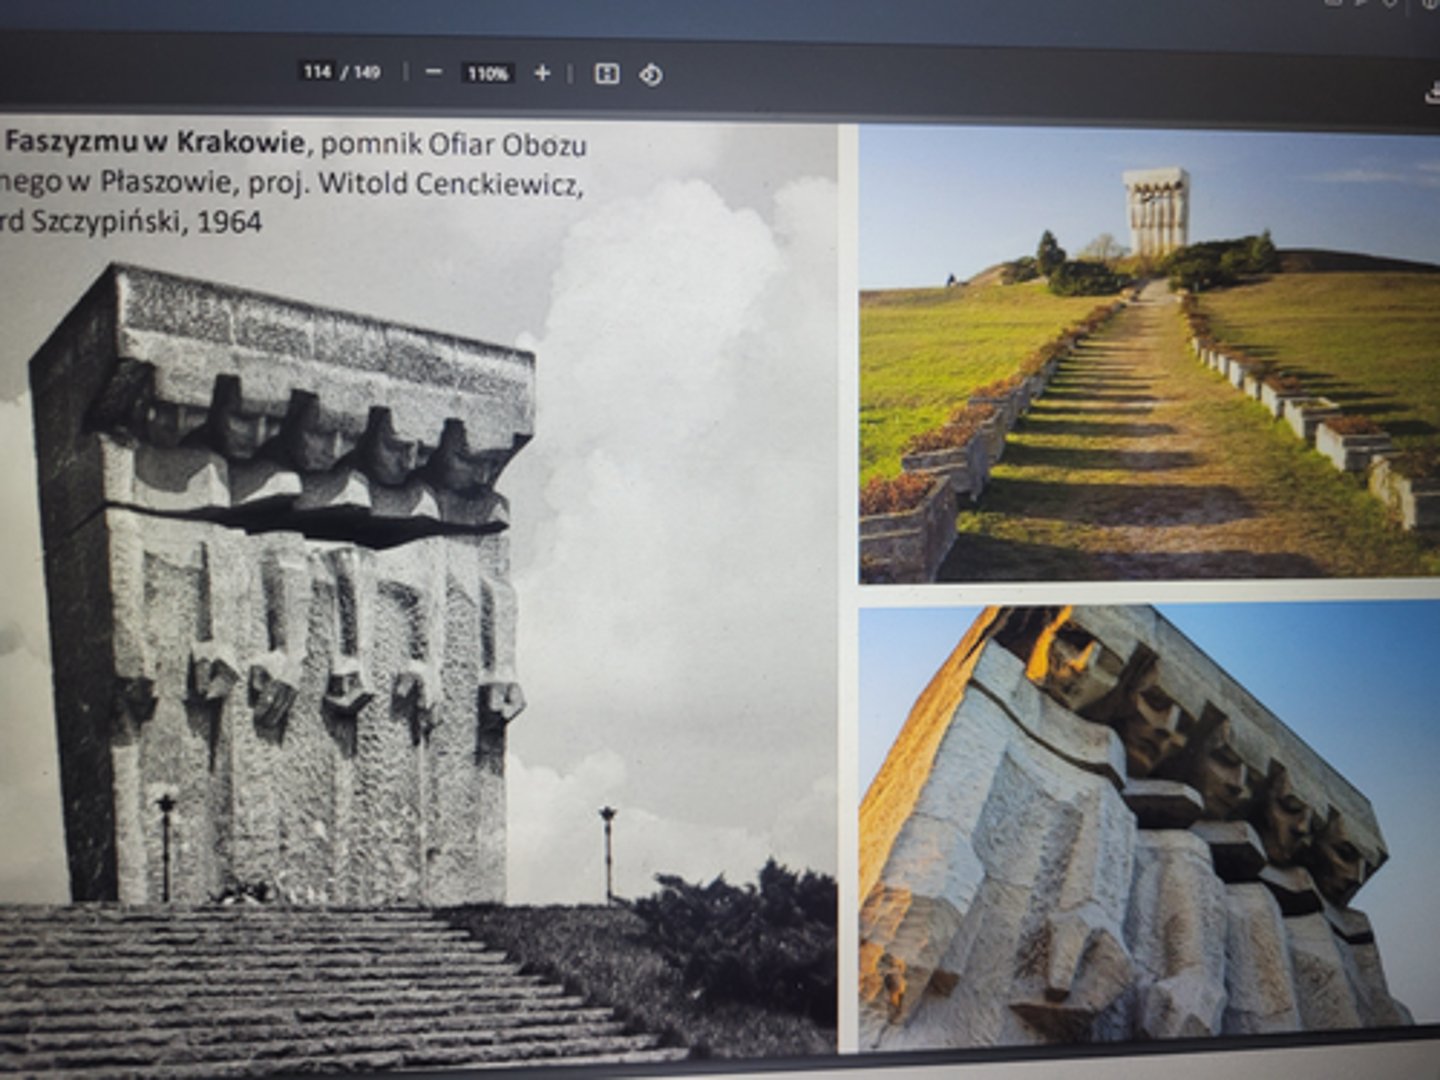Viewport: 1440px width, 1080px height.
Task: Click the total page count 149
Action: [x=366, y=72]
